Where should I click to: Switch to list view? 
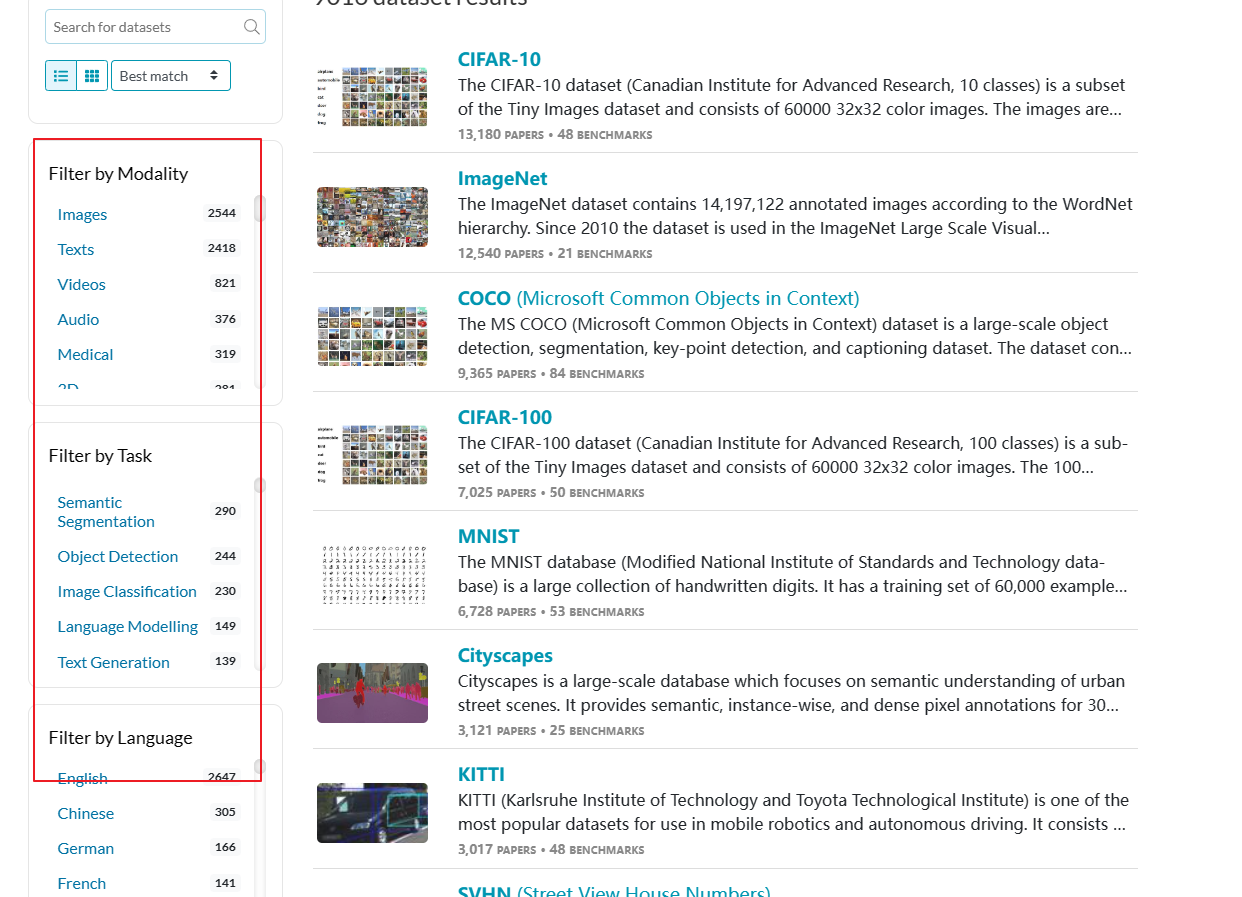point(61,76)
